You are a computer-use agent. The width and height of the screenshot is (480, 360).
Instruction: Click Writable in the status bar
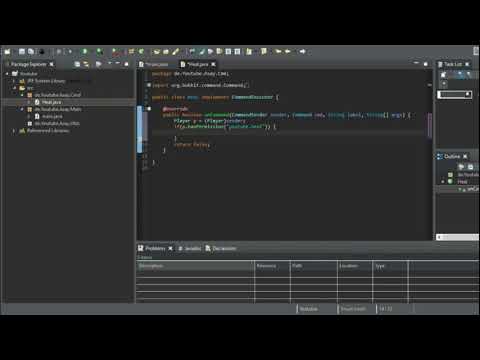(x=309, y=309)
